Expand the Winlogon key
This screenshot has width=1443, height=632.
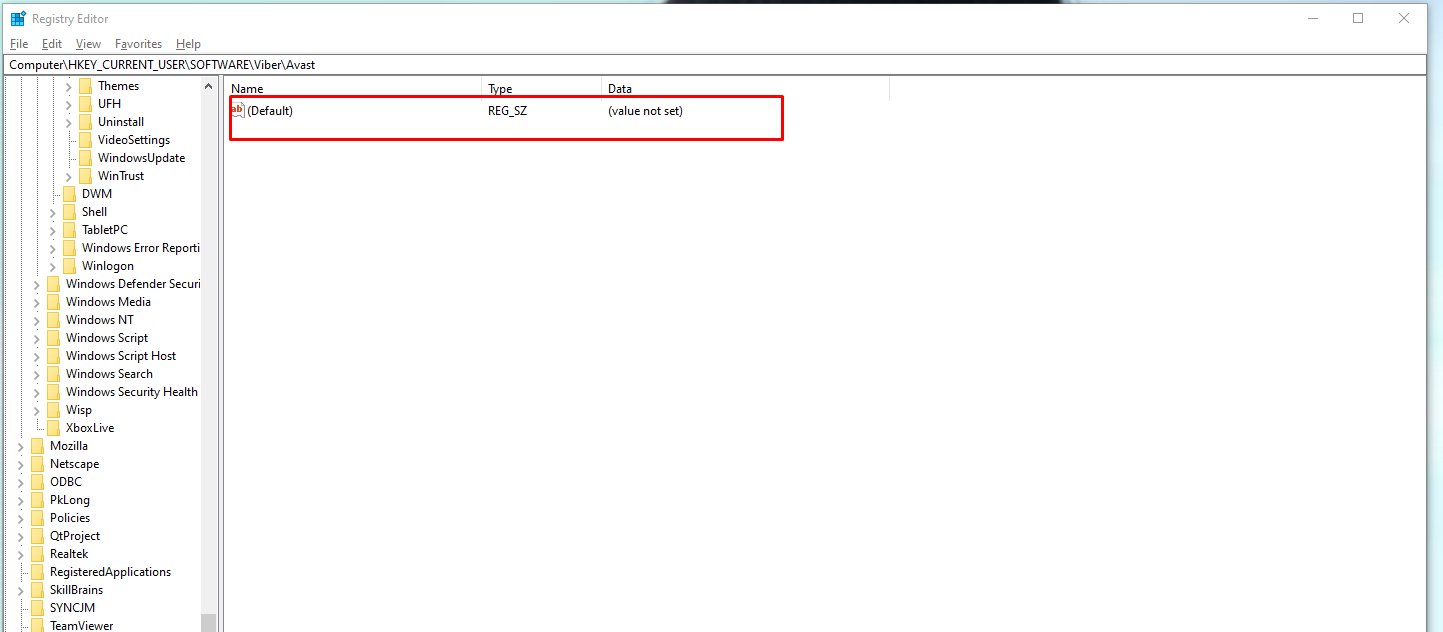pos(53,266)
